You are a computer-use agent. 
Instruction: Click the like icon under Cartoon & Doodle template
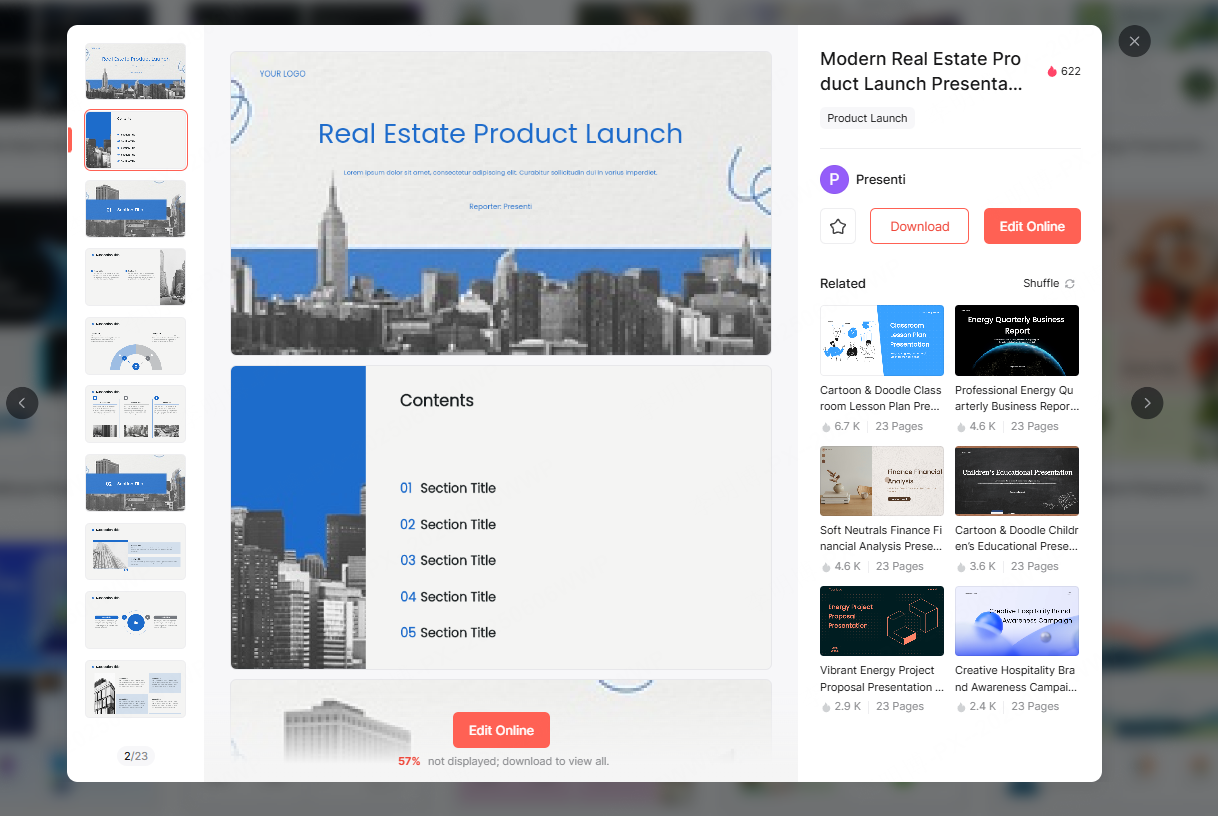pos(826,426)
